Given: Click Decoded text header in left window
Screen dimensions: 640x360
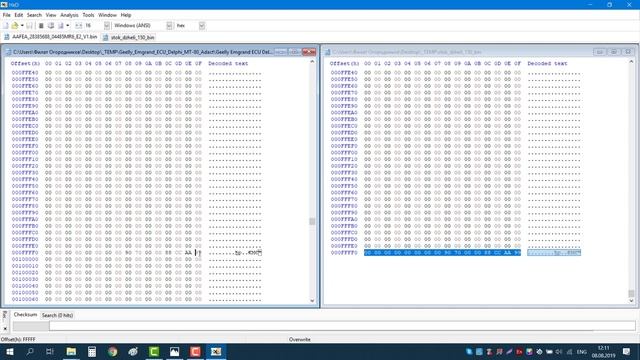Looking at the screenshot, I should pos(228,63).
